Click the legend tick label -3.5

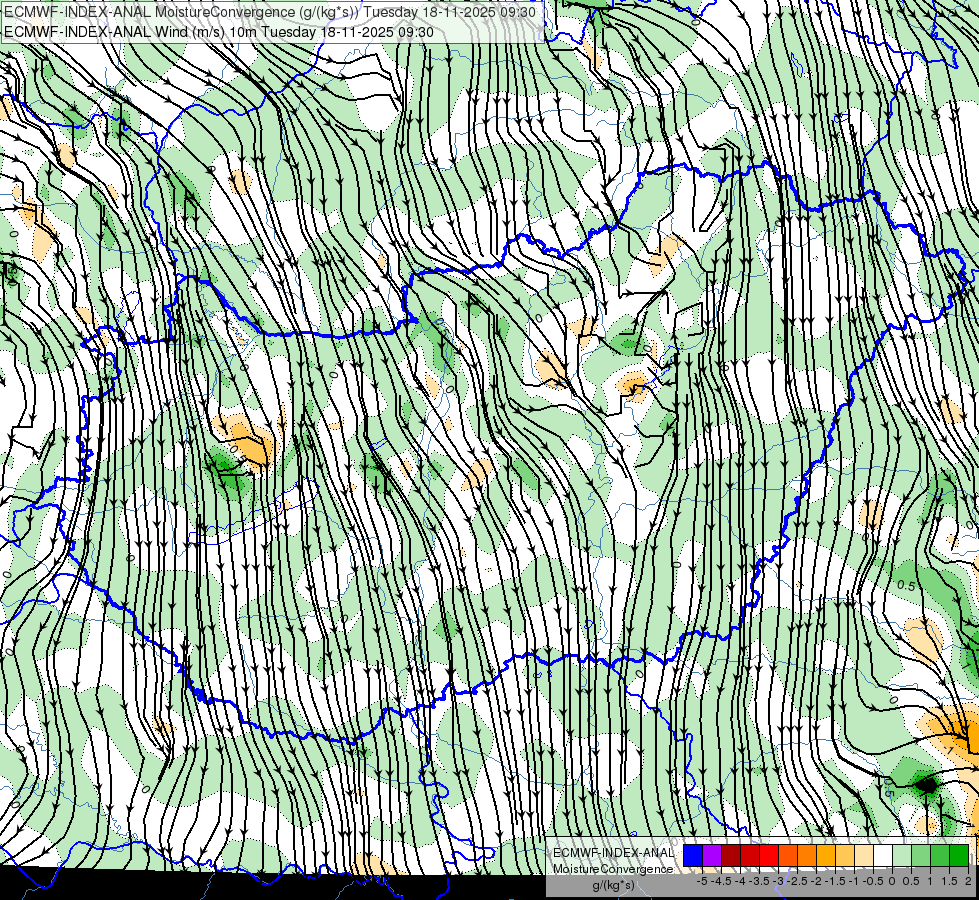click(759, 881)
